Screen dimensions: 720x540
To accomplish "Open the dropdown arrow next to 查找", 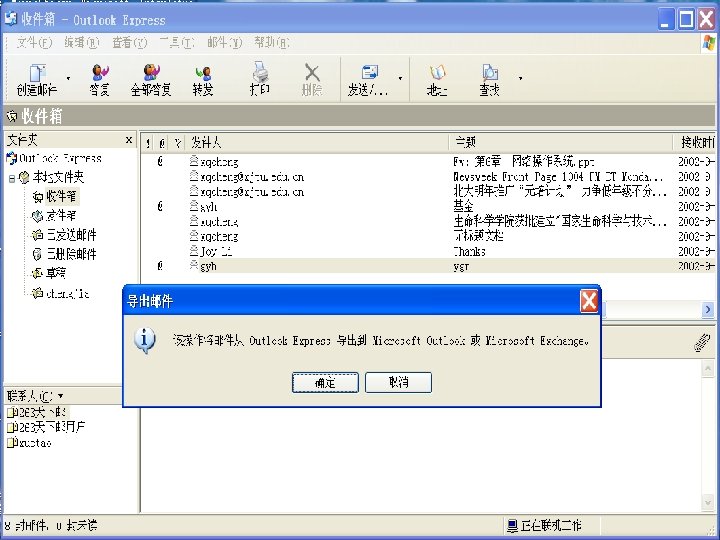I will pos(520,79).
